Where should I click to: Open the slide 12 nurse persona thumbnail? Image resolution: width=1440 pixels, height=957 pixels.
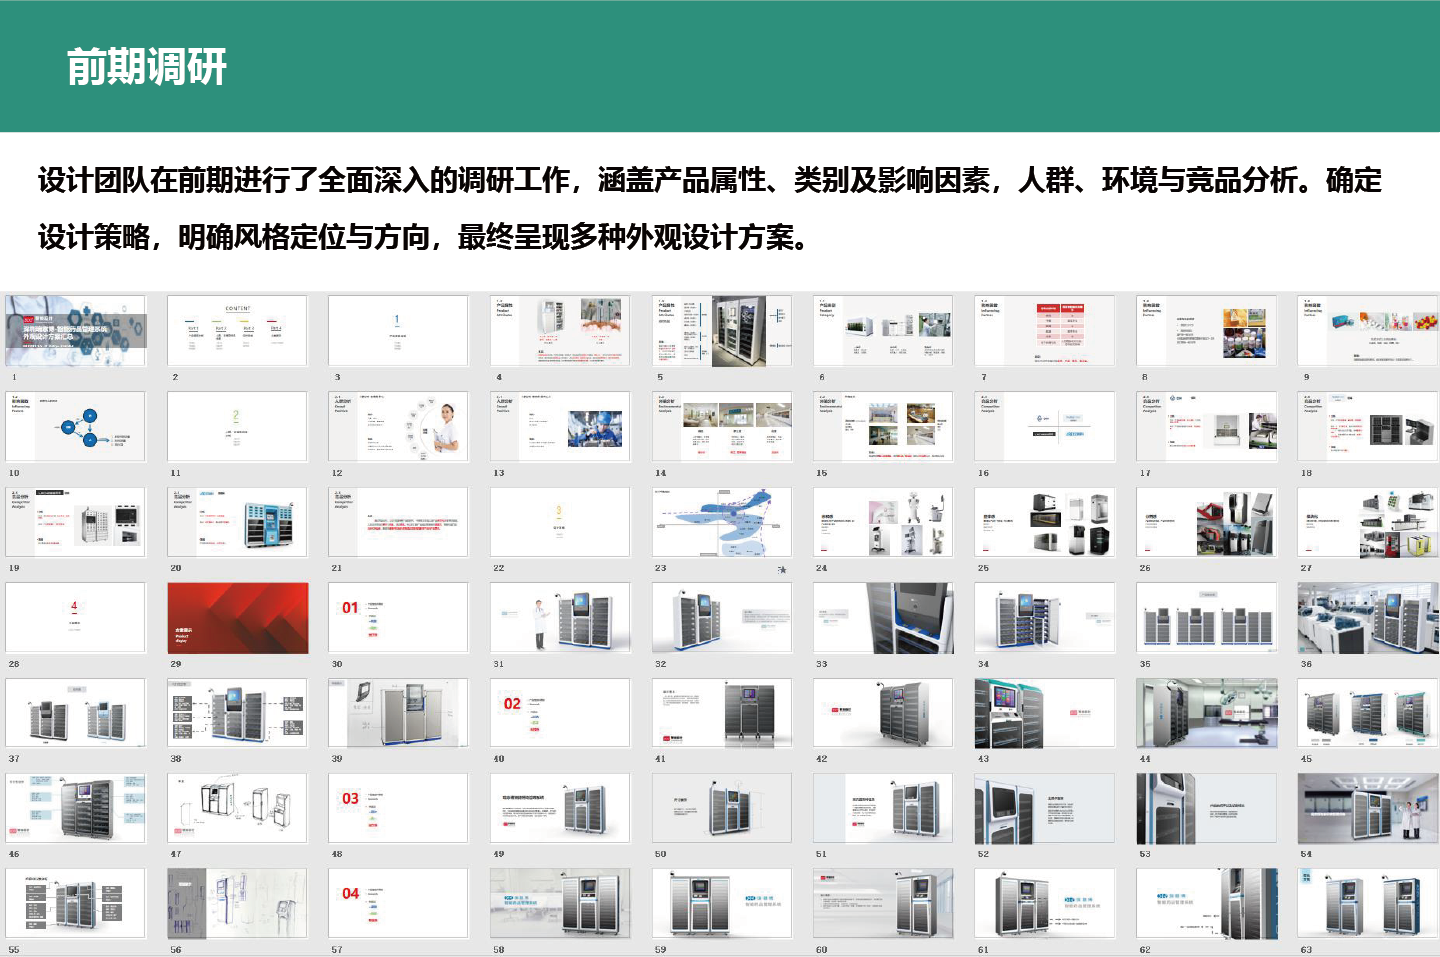[x=399, y=425]
